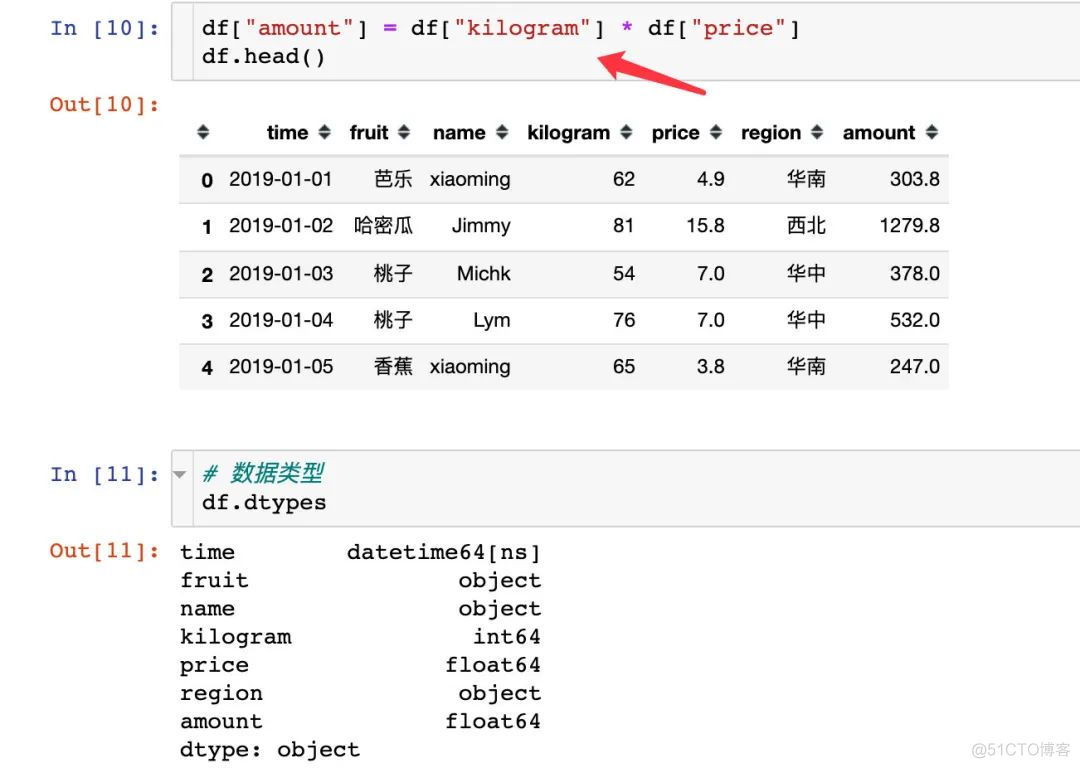
Task: Select price value 4.9
Action: [x=711, y=179]
